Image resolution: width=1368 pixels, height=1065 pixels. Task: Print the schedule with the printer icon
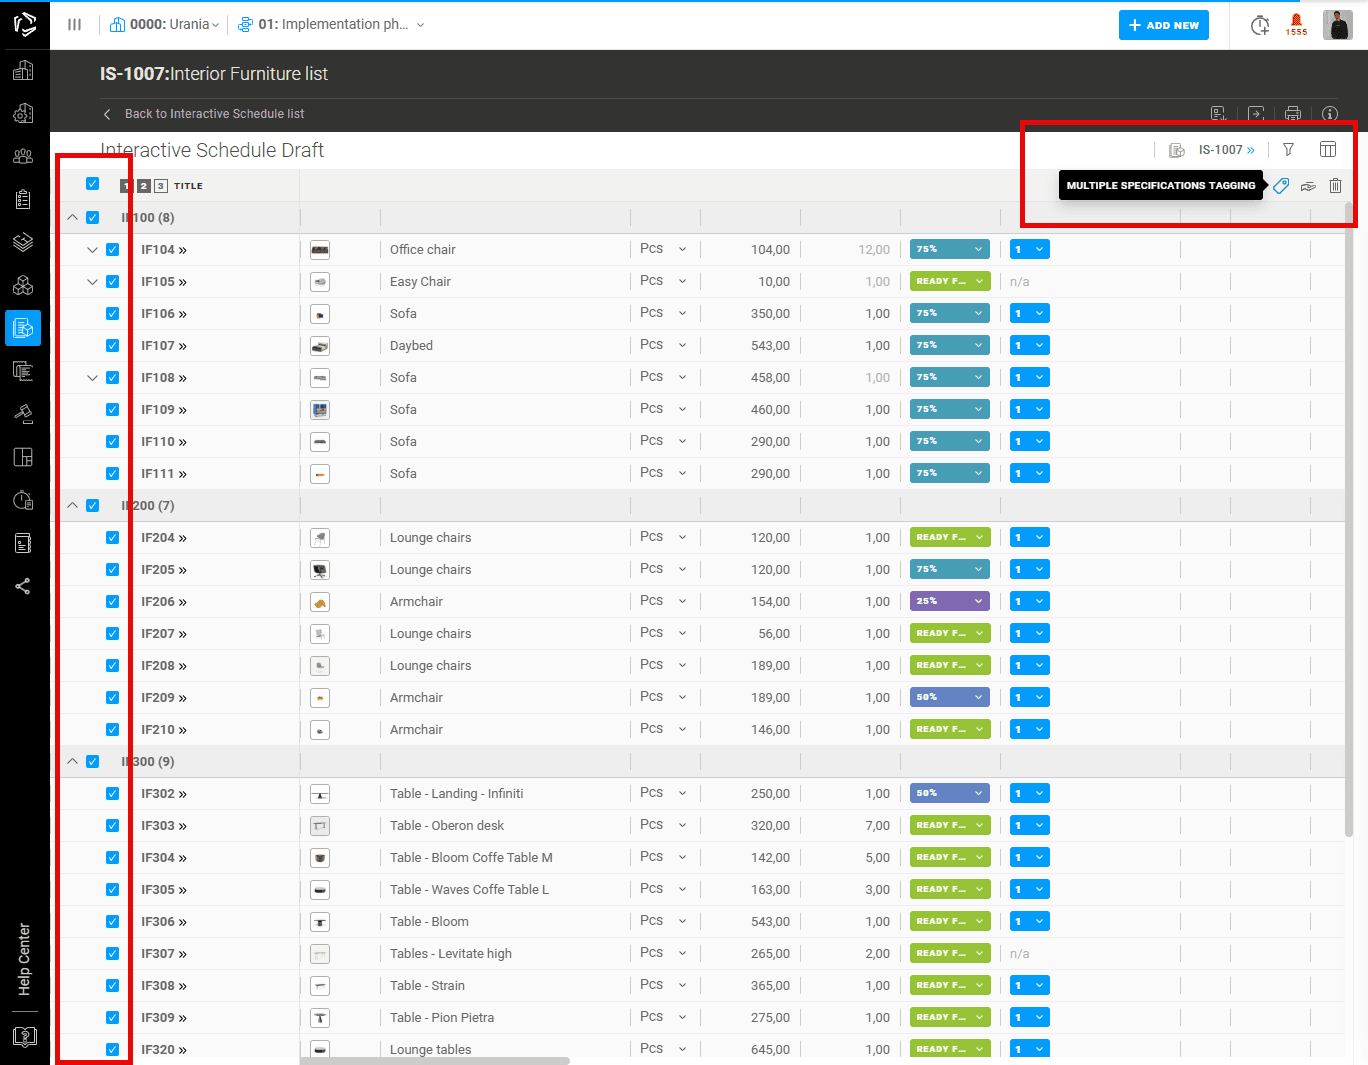pyautogui.click(x=1293, y=114)
